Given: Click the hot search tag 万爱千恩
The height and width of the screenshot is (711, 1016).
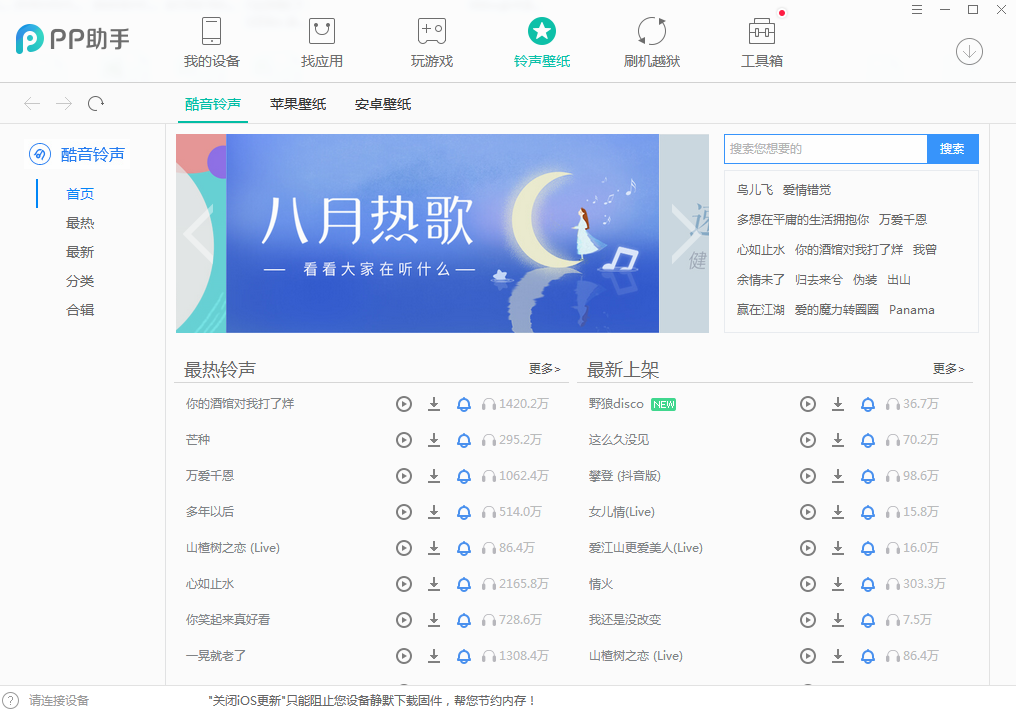Looking at the screenshot, I should point(904,219).
